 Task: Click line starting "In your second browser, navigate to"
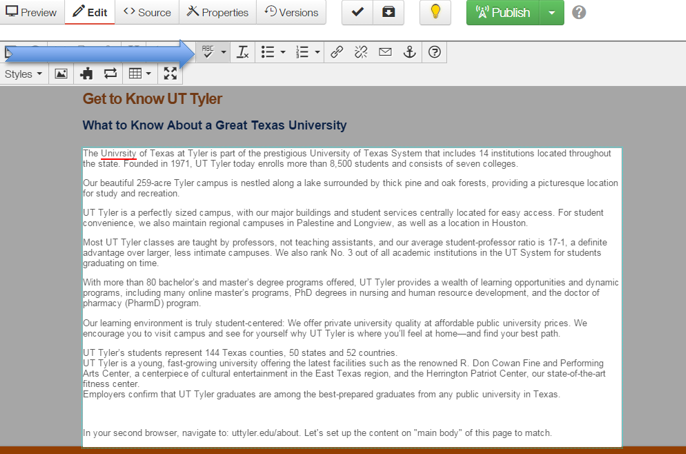(317, 433)
